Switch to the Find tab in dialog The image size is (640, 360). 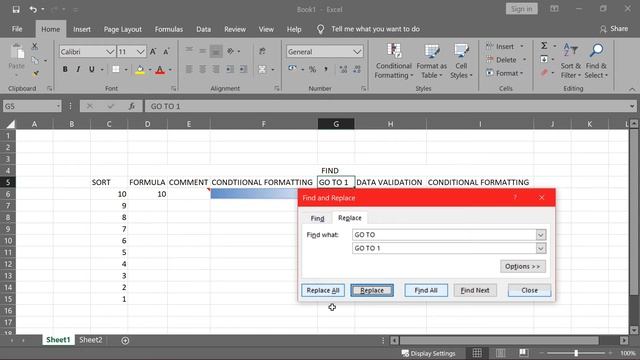(317, 218)
